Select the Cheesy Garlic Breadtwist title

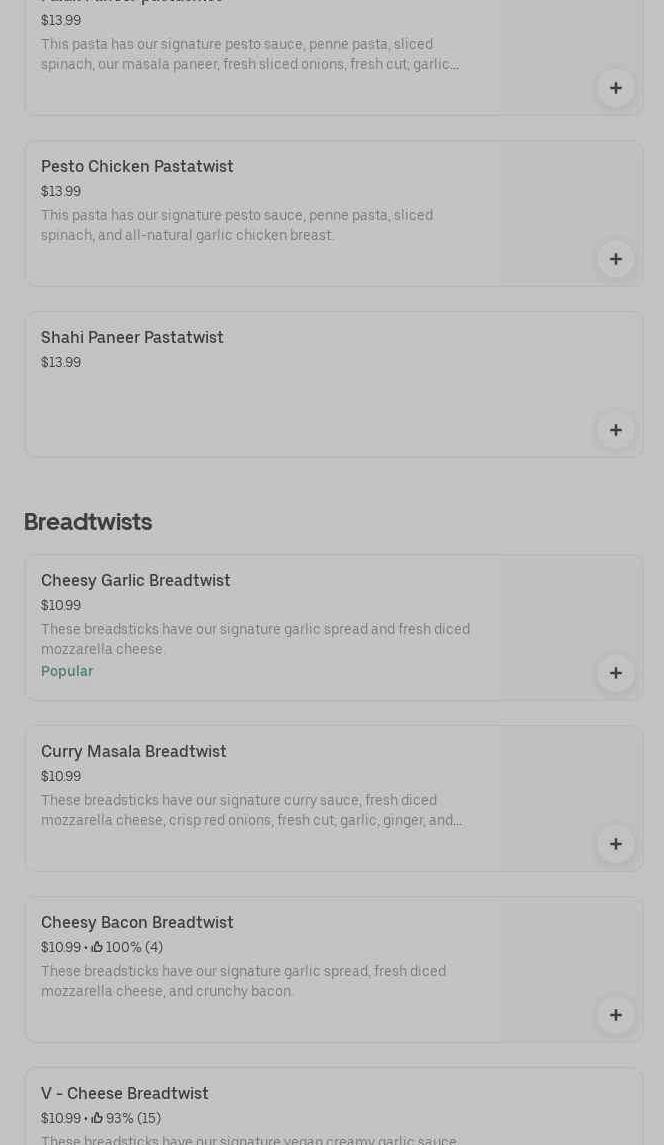pyautogui.click(x=136, y=580)
